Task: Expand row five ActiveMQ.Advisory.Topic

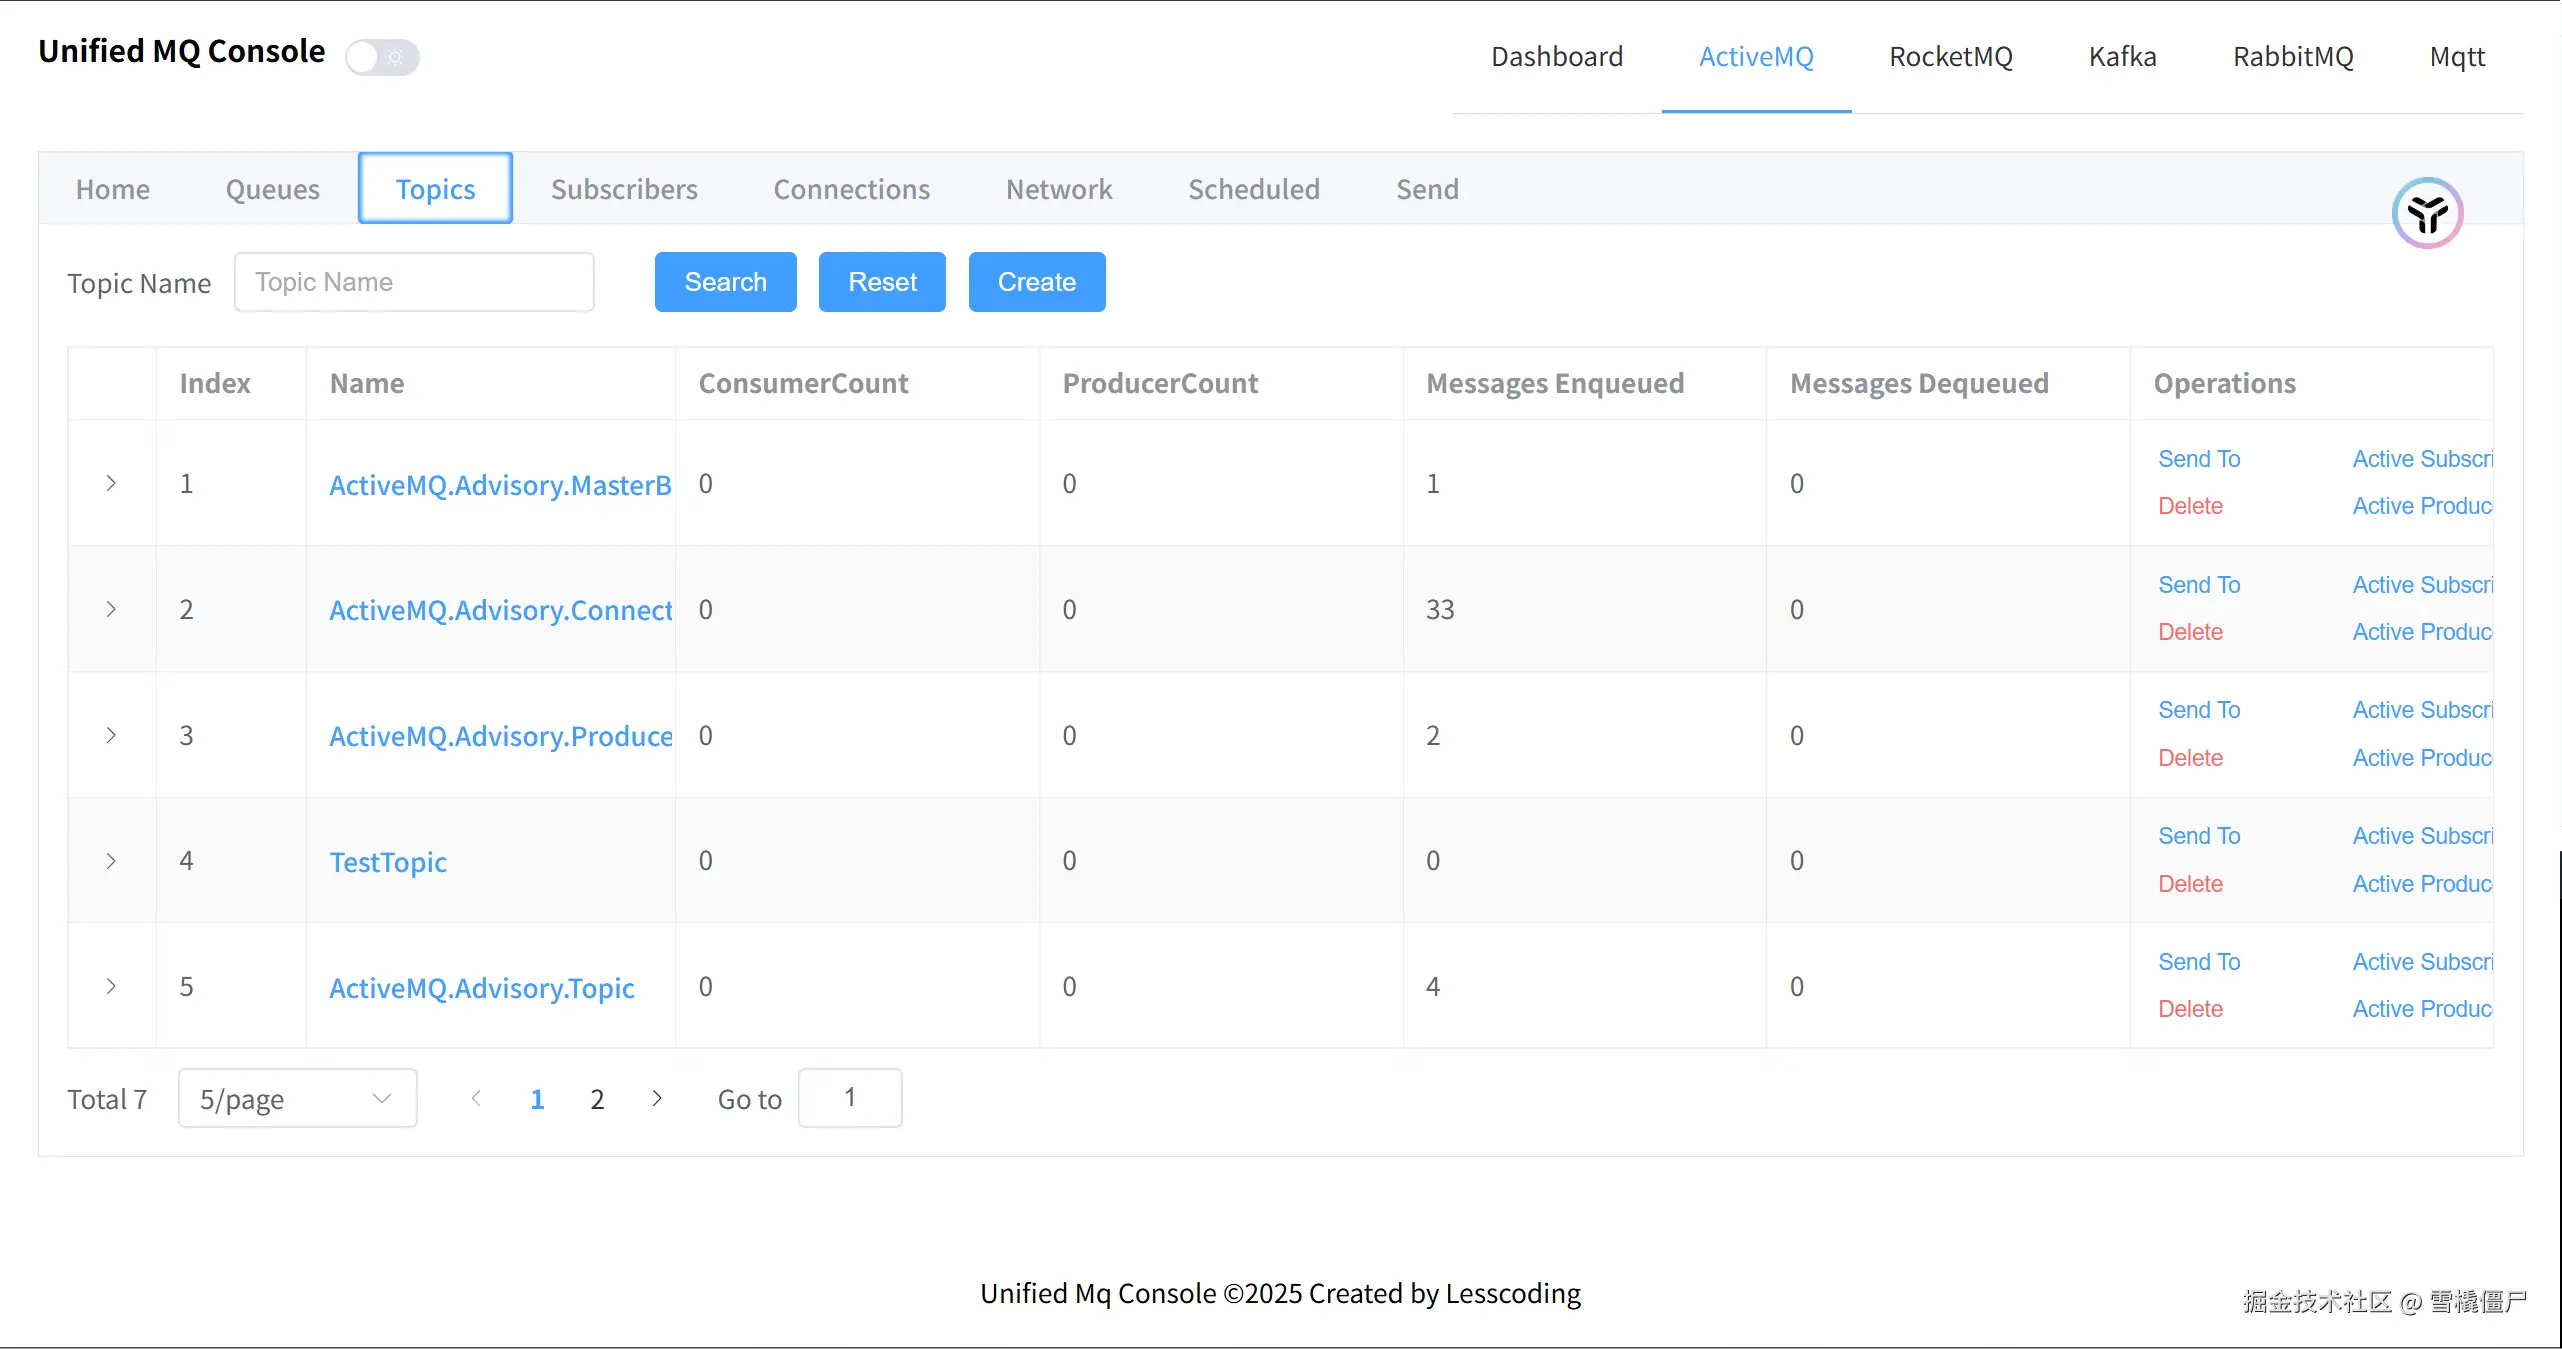Action: 111,987
